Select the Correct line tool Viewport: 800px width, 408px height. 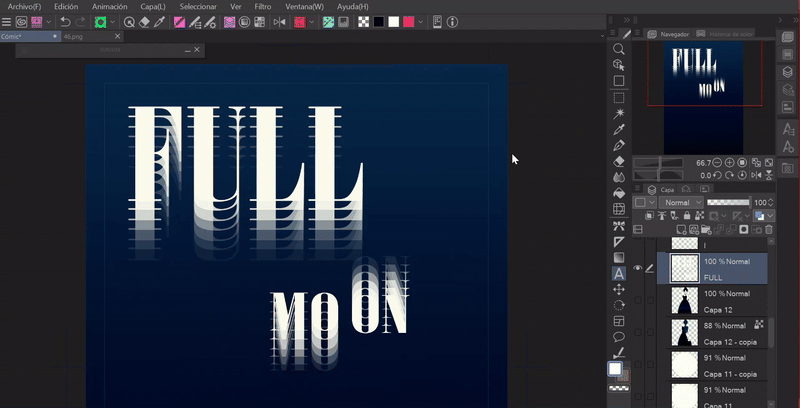tap(618, 353)
